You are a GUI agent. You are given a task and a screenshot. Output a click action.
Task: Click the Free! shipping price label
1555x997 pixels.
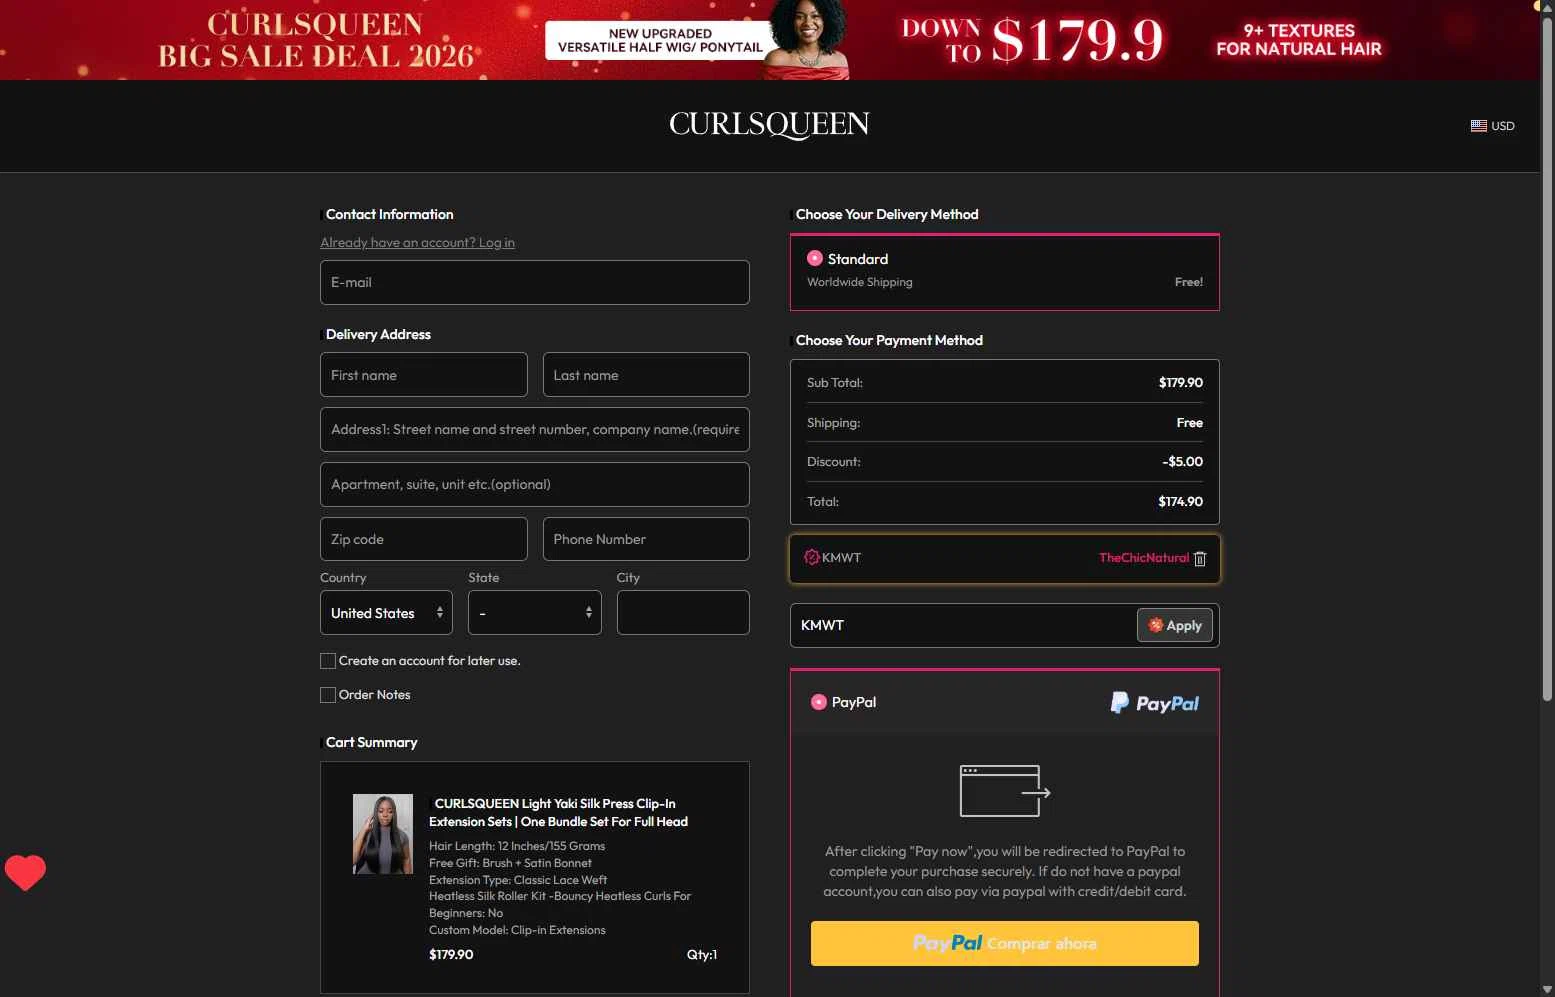1188,282
